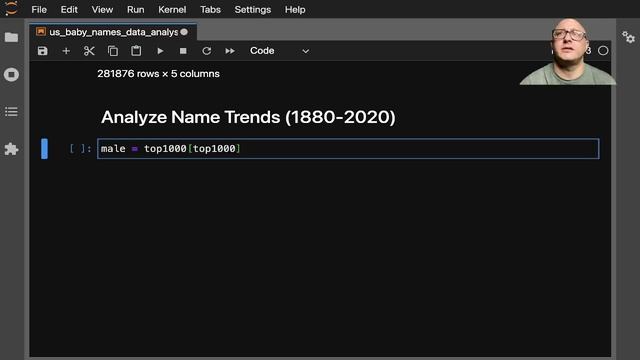
Task: Open the cell type Code dropdown
Action: click(280, 51)
